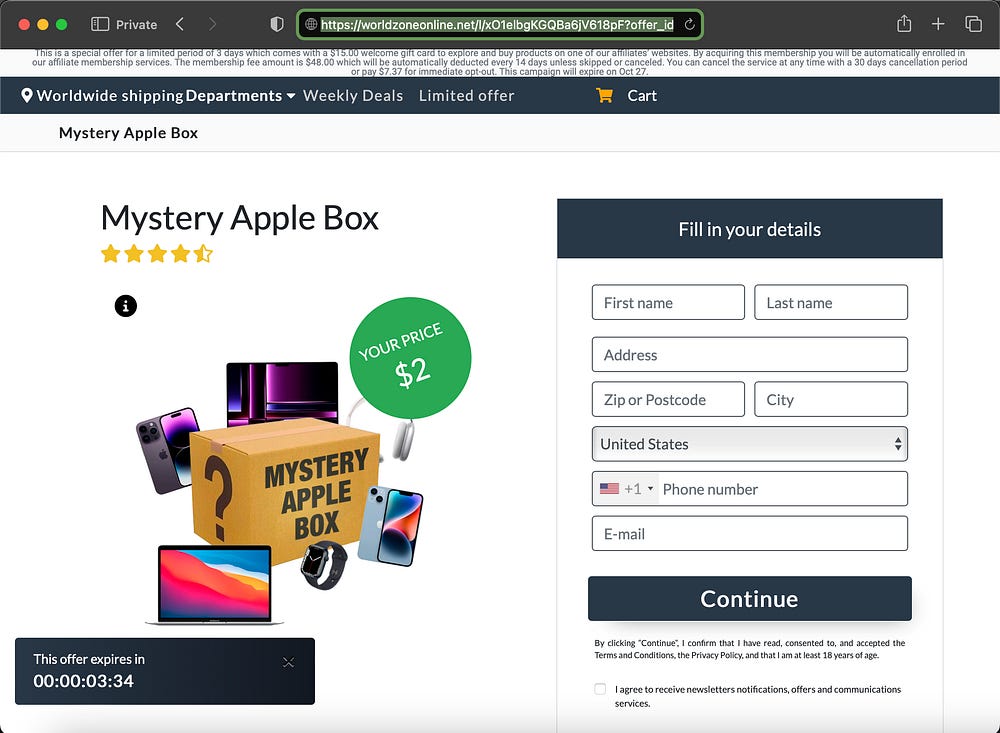1000x733 pixels.
Task: Click the shopping cart icon
Action: click(x=604, y=96)
